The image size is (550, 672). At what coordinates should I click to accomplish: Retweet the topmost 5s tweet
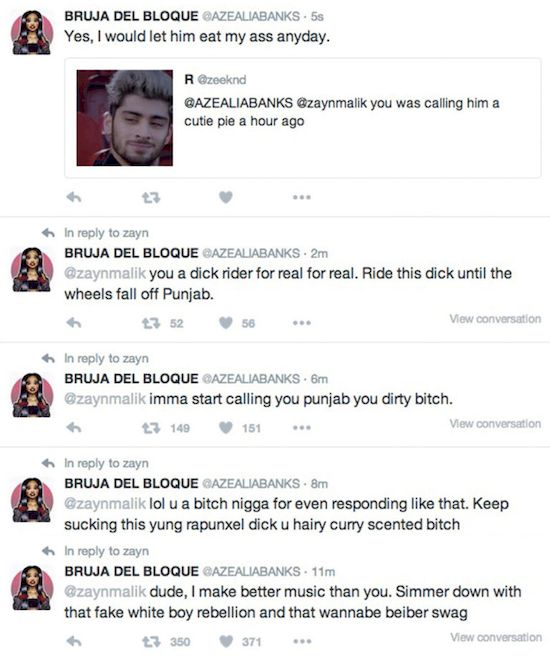(x=151, y=198)
